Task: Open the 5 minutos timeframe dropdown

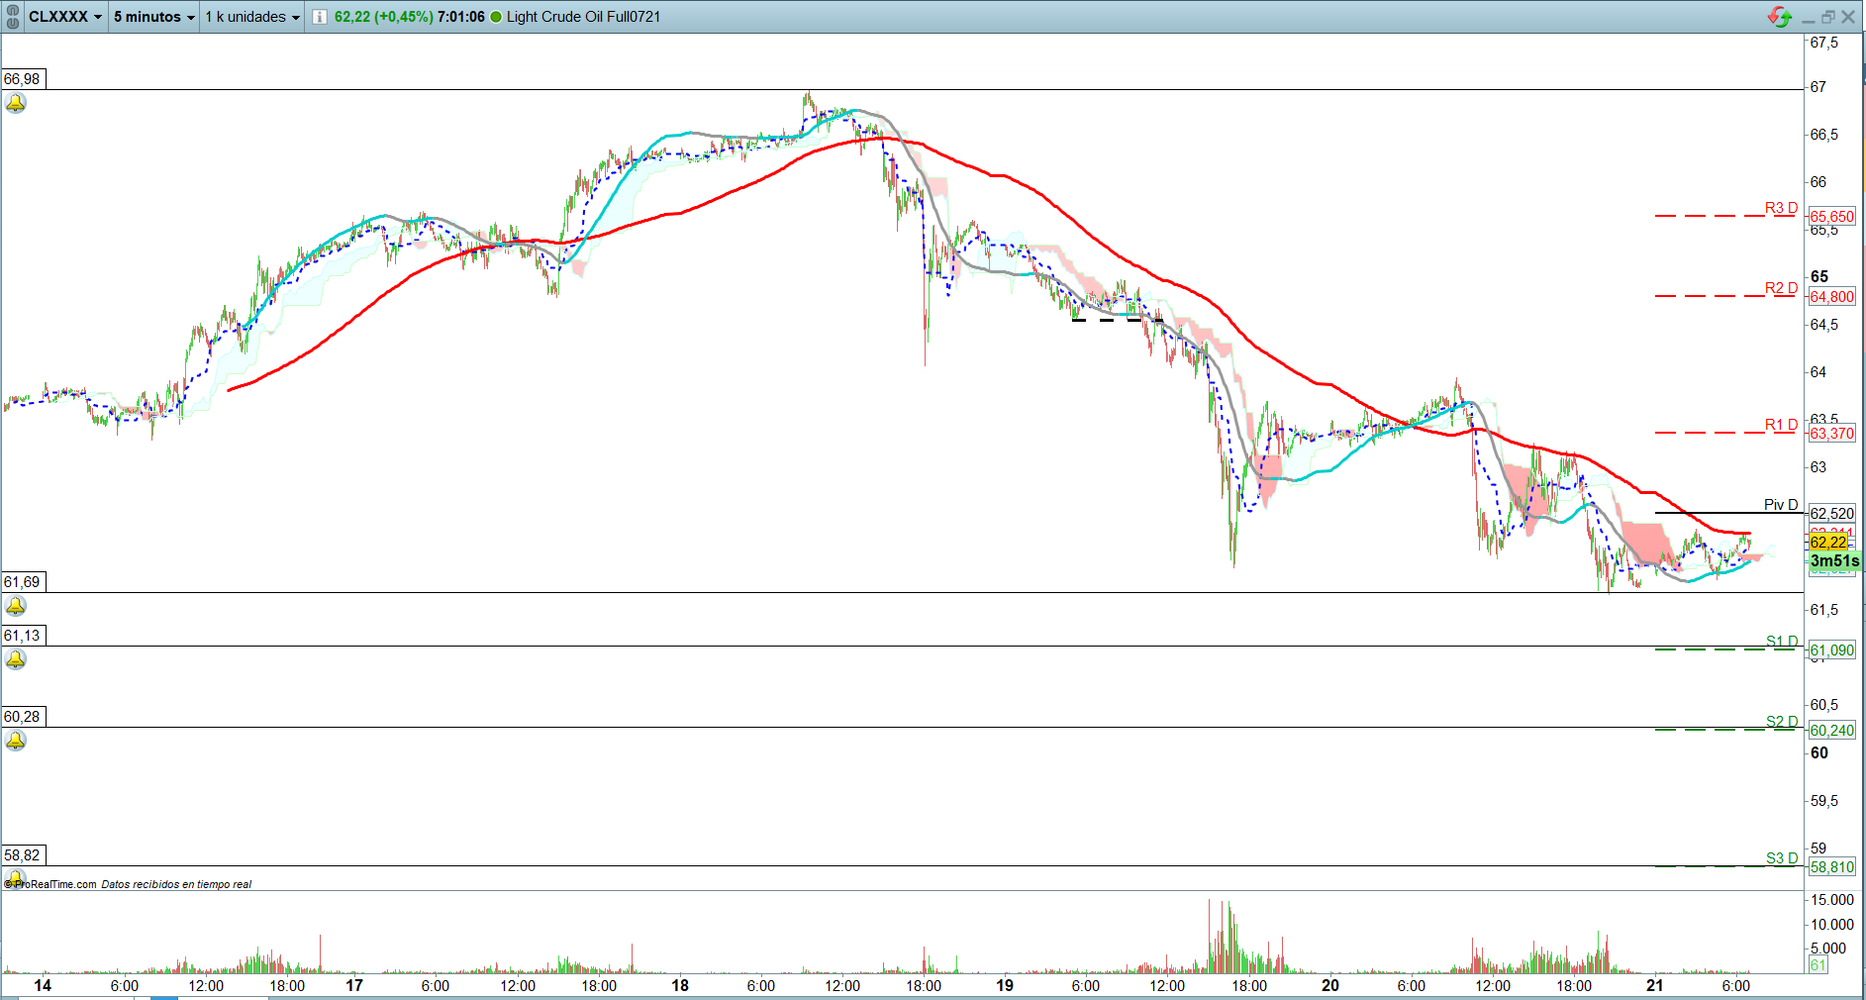Action: coord(154,17)
